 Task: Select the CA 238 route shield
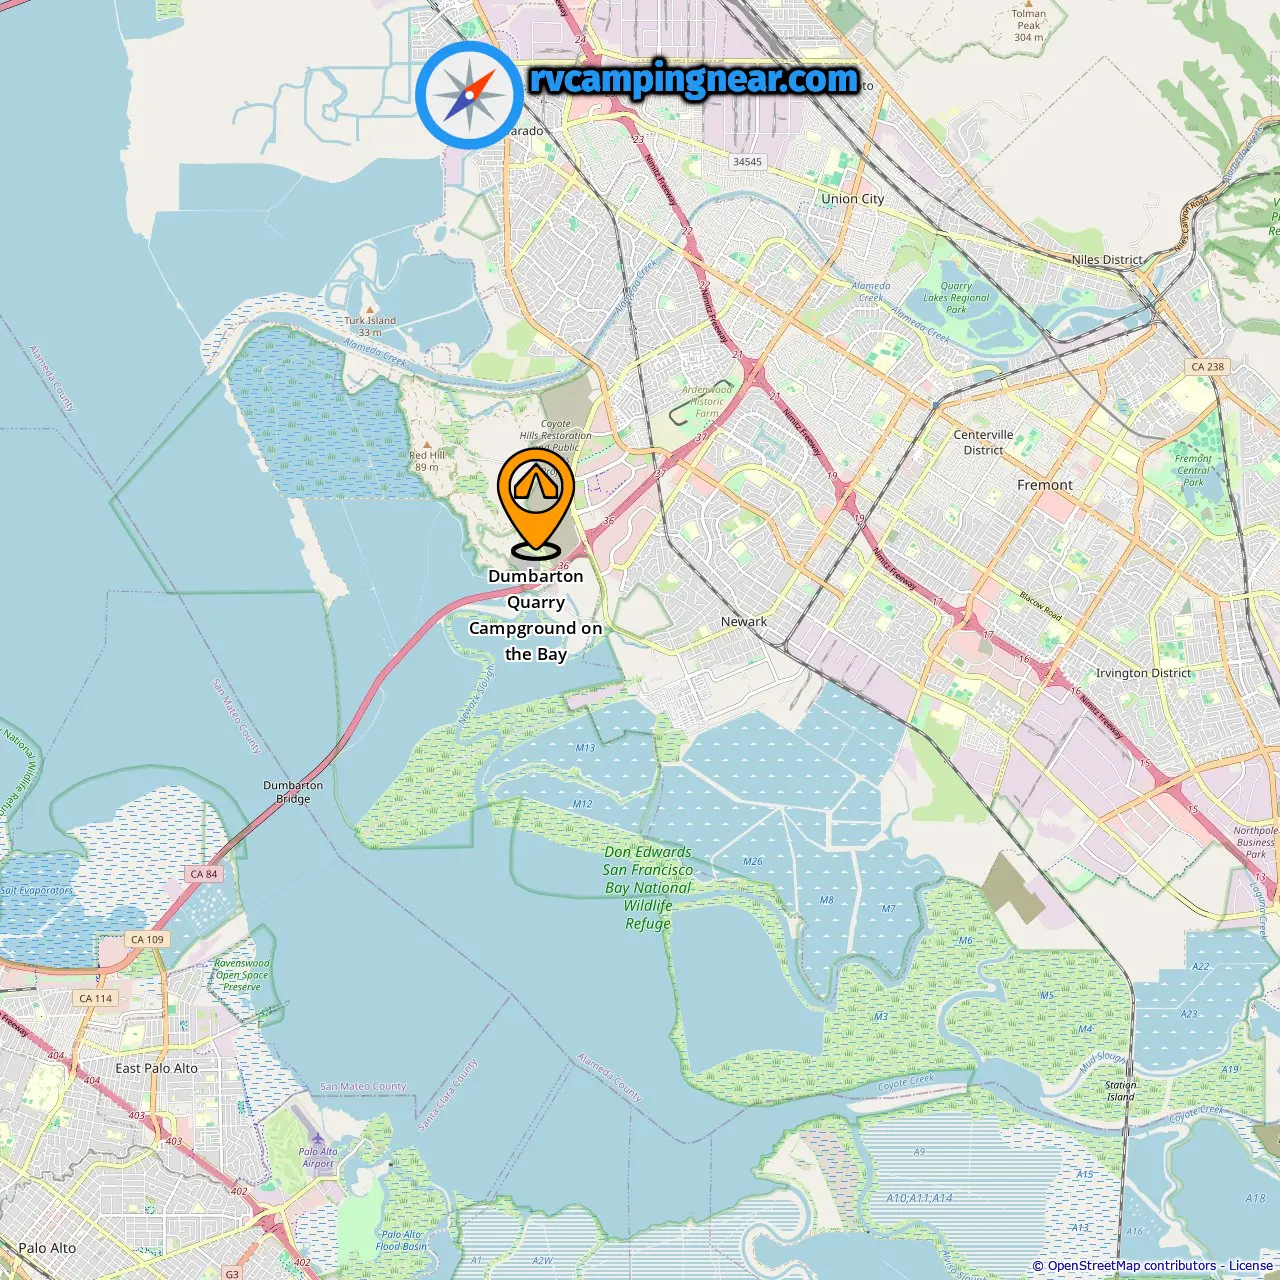tap(1208, 366)
